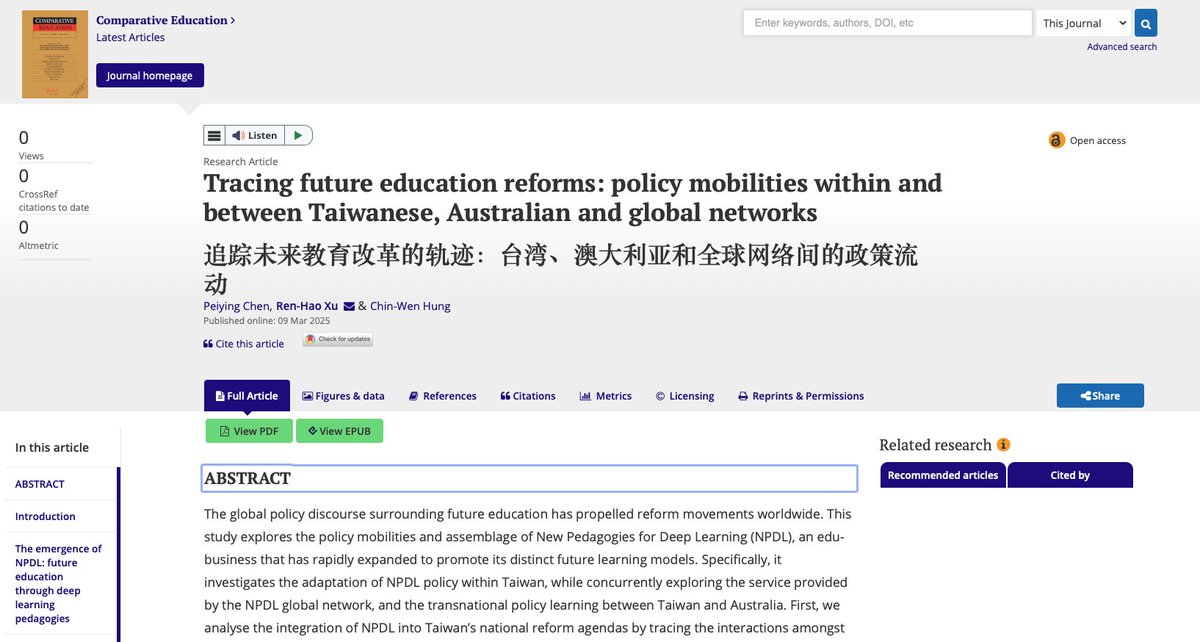This screenshot has width=1200, height=642.
Task: Open author Chin-Wen Hung's details
Action: 410,306
